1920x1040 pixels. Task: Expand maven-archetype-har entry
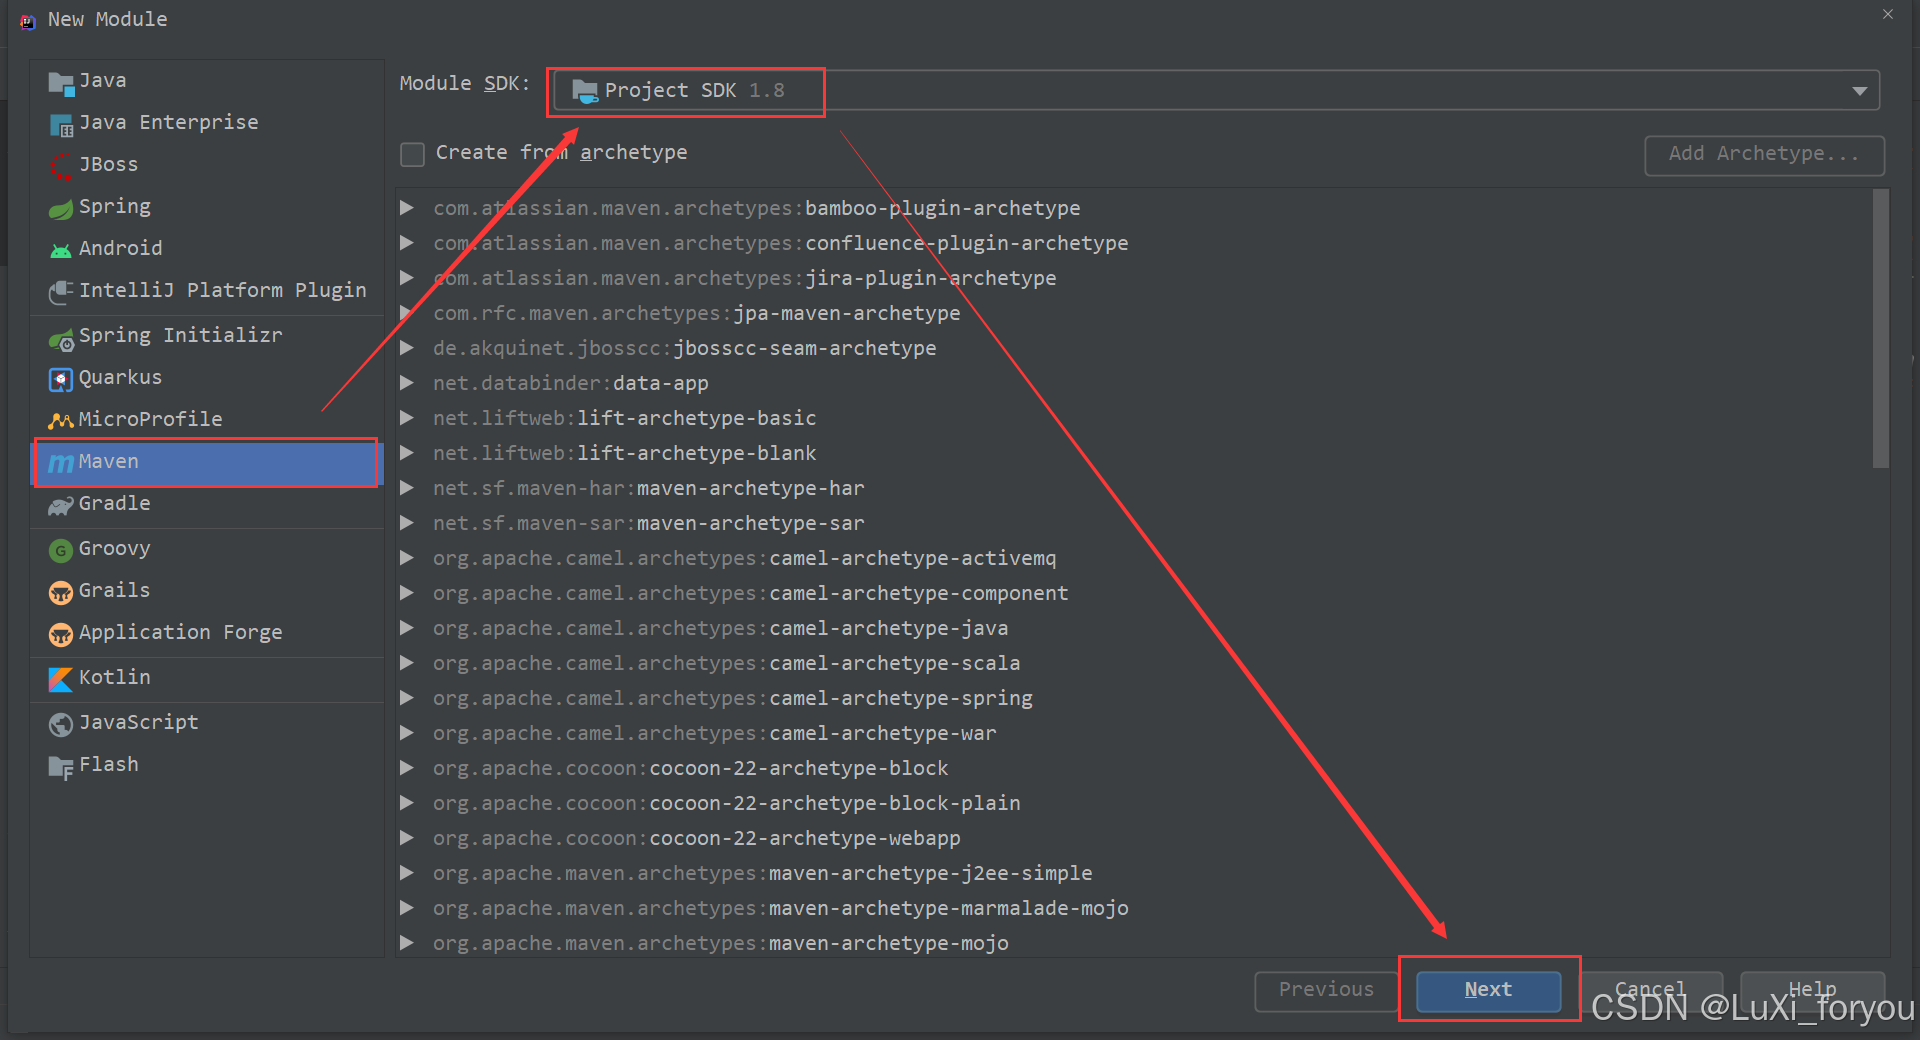(407, 488)
